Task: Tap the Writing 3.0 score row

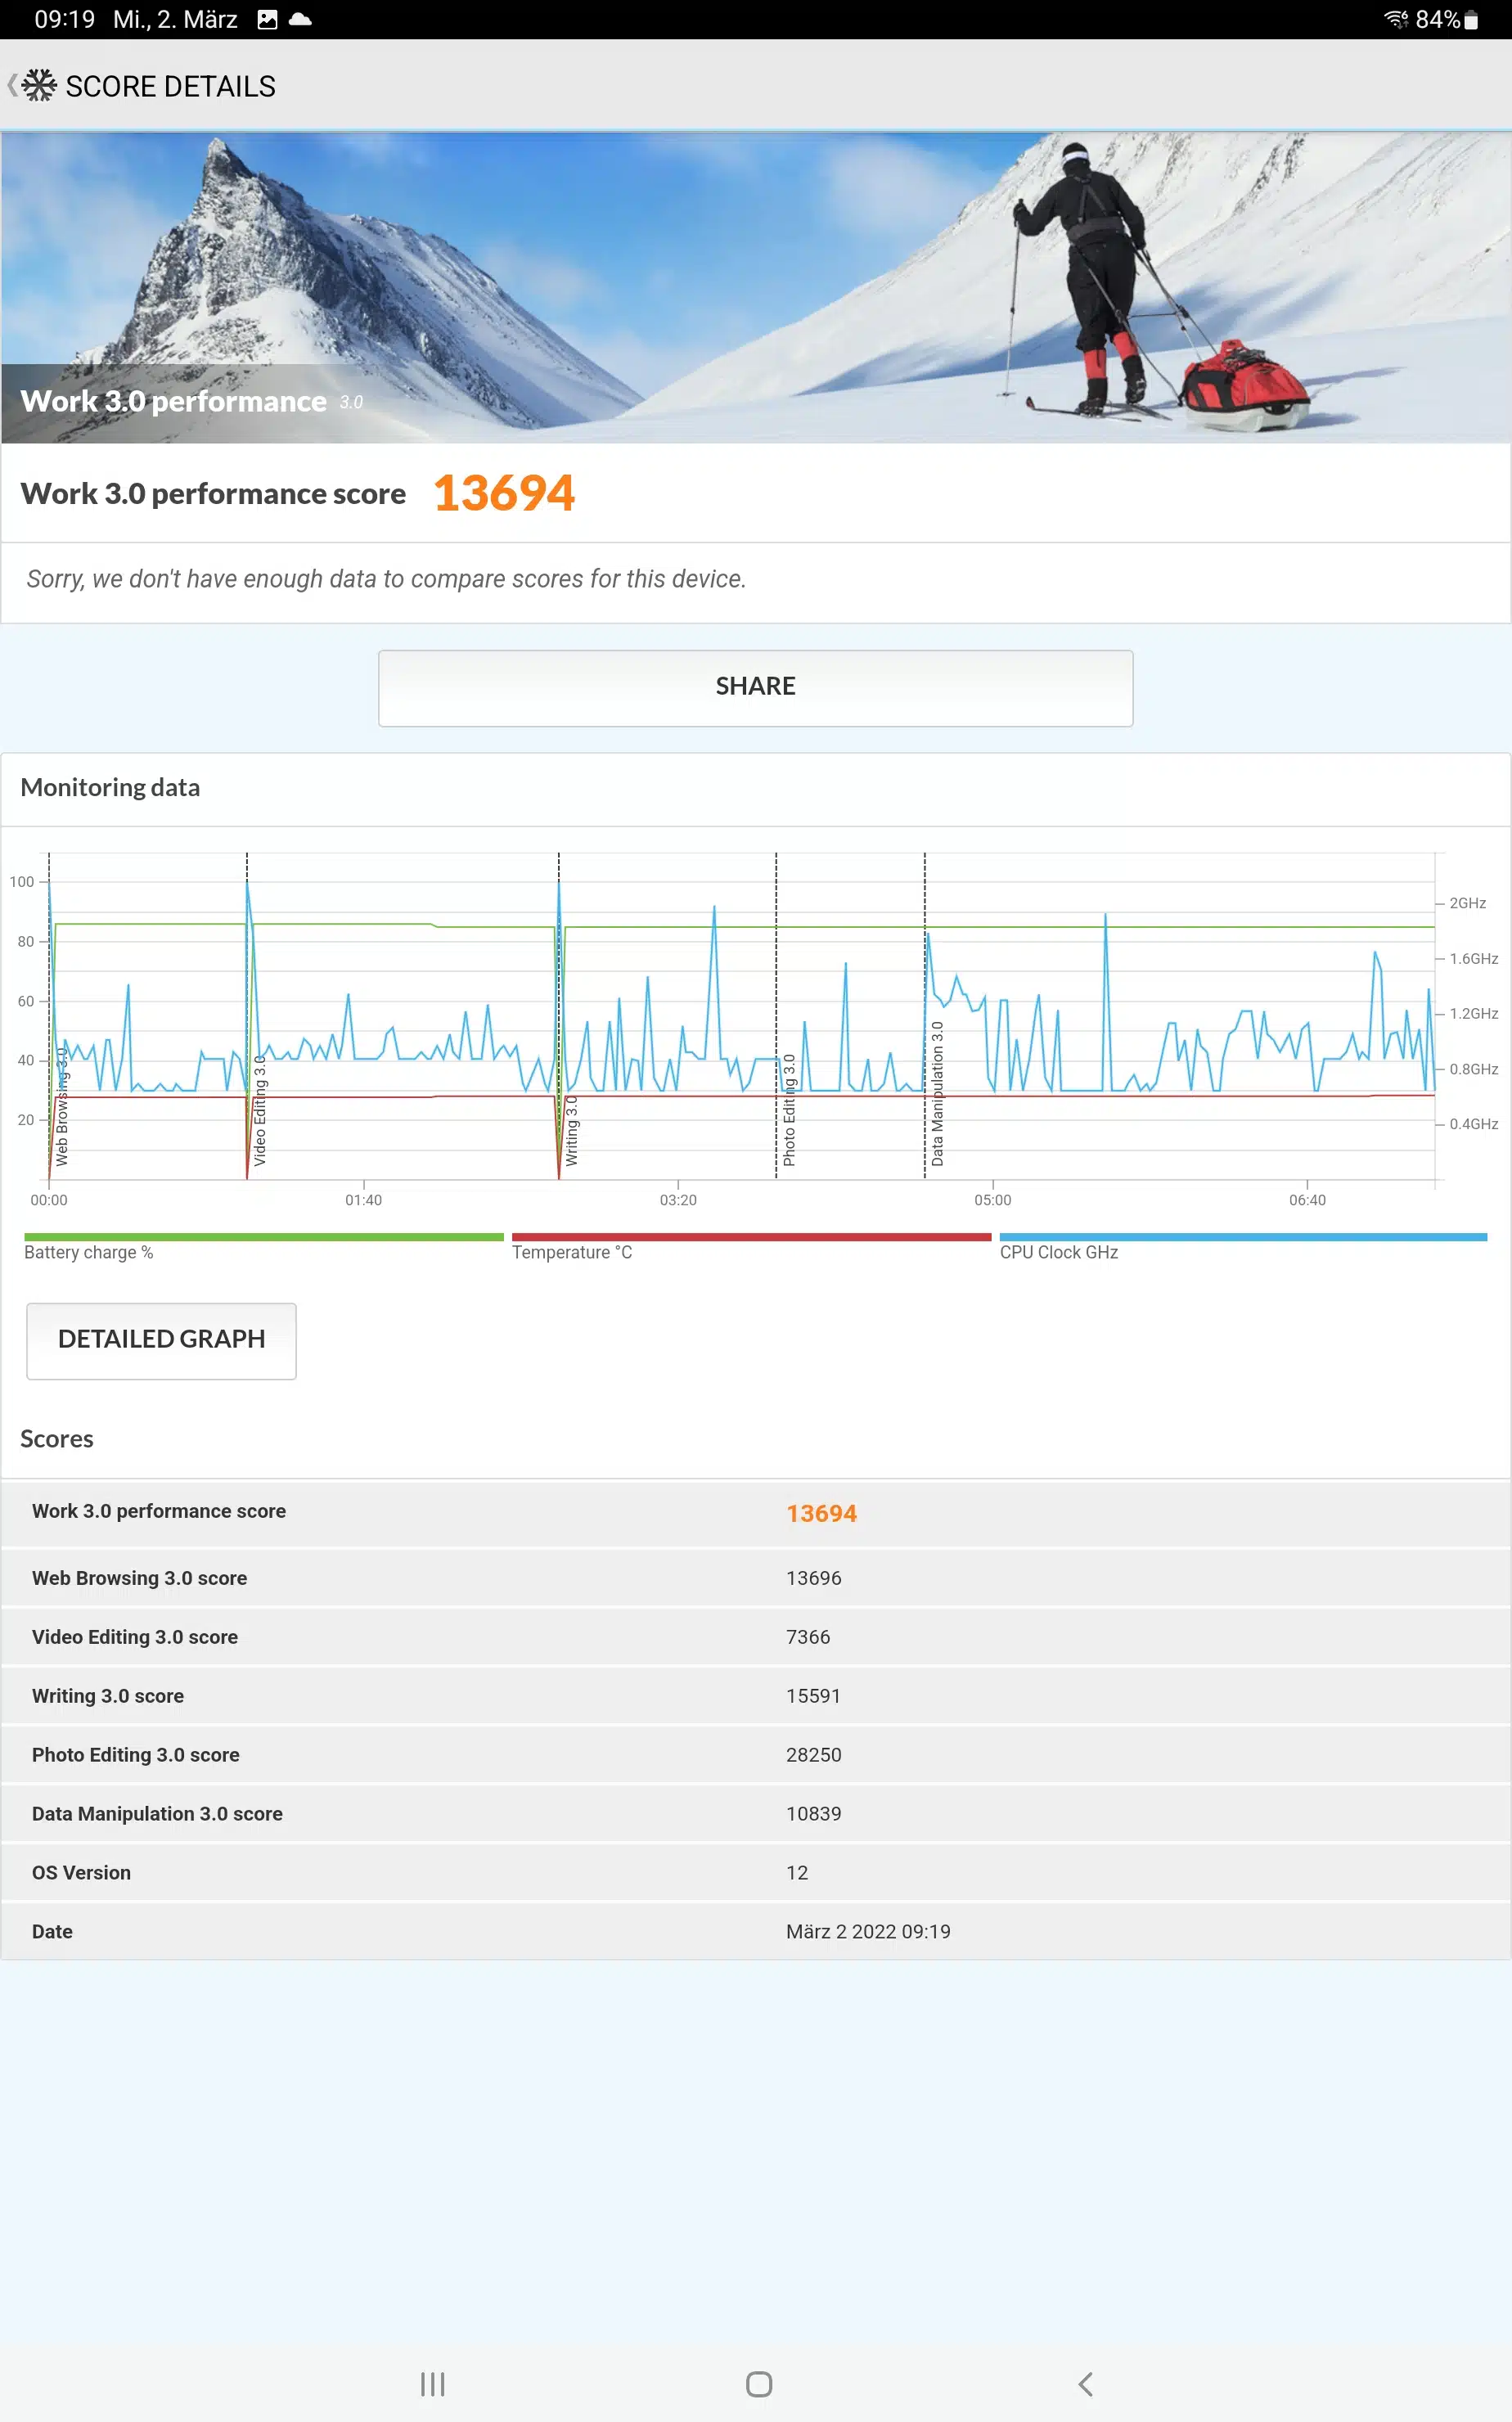Action: (756, 1696)
